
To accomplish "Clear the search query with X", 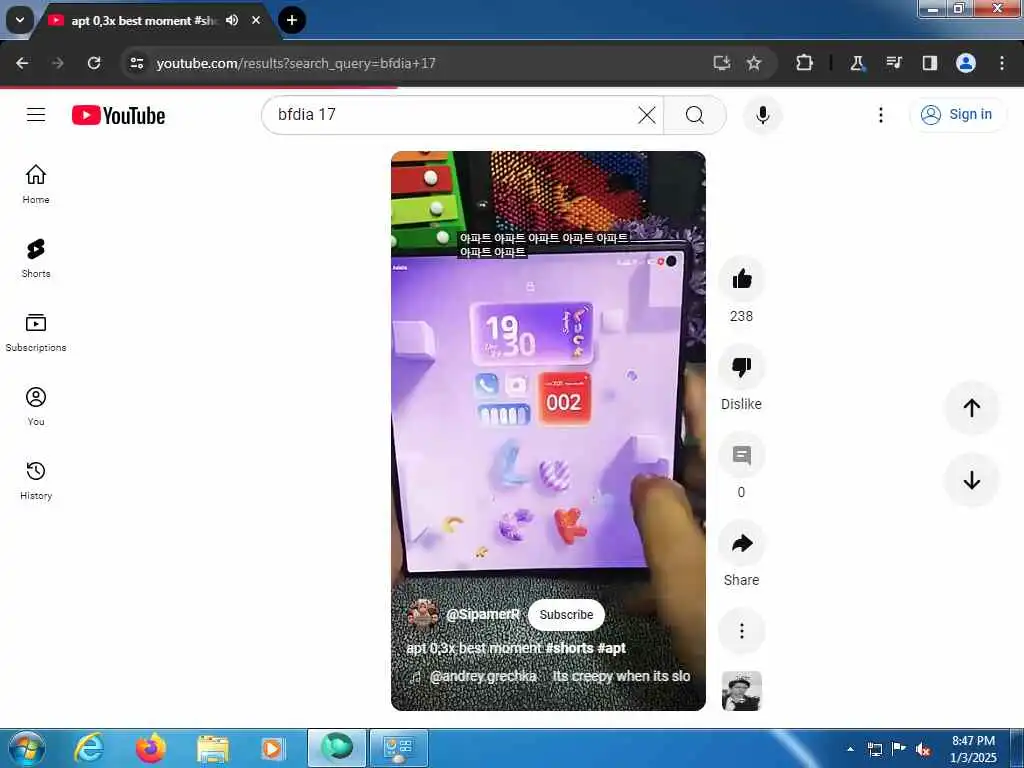I will click(x=647, y=115).
